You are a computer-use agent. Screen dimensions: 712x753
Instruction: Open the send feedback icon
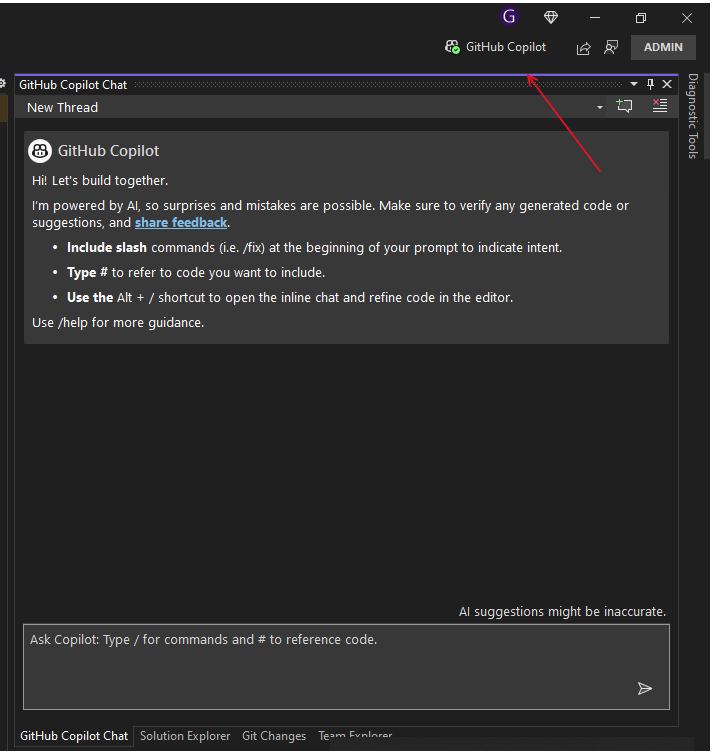point(611,47)
